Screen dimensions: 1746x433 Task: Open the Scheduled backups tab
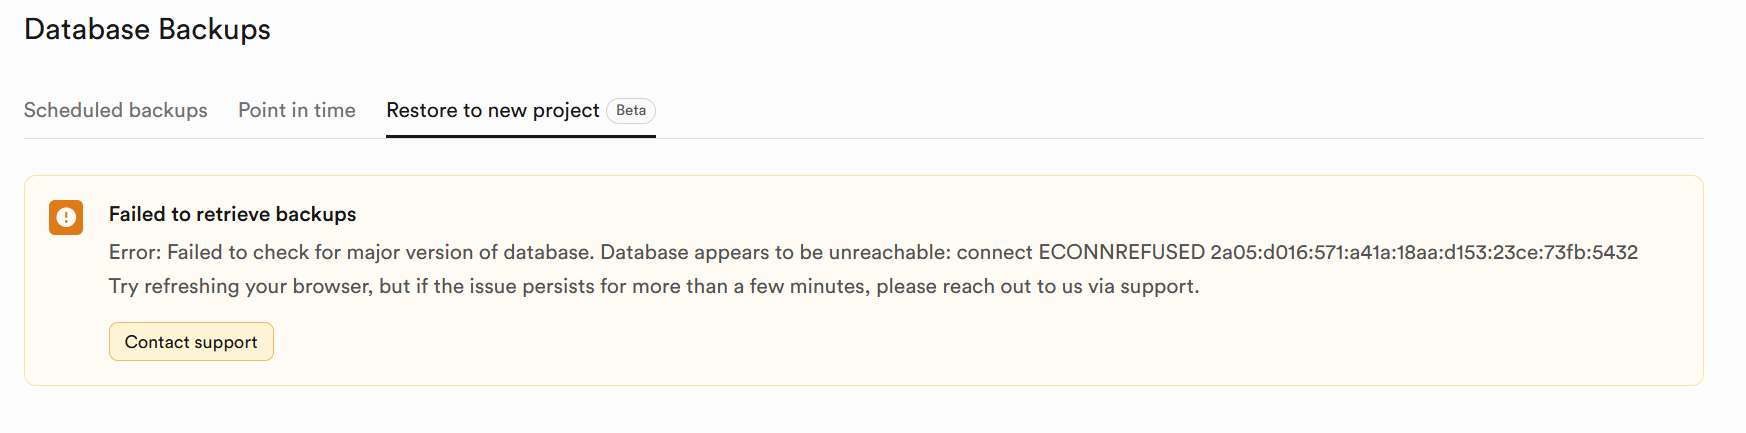click(x=116, y=110)
